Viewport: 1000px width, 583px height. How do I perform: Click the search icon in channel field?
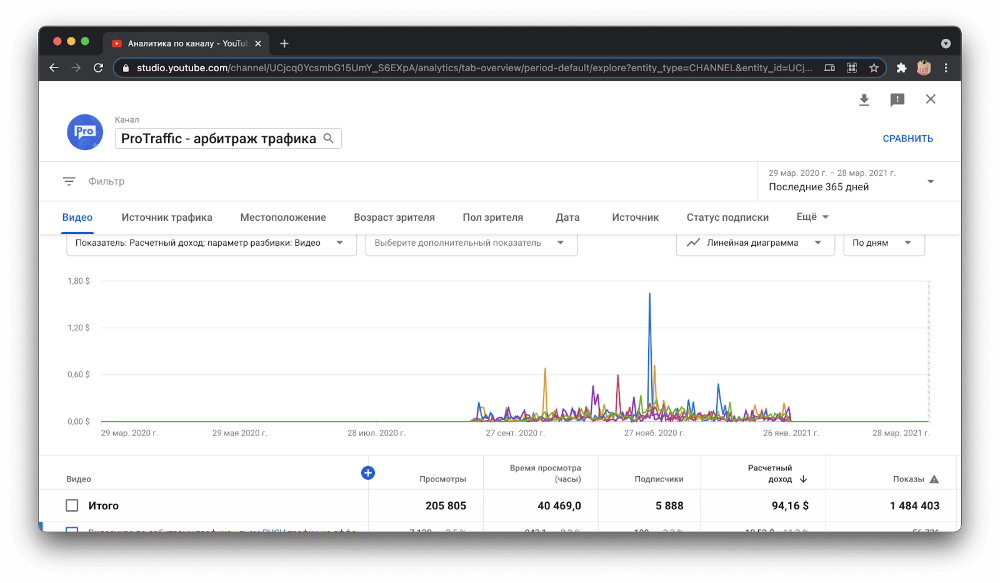(x=328, y=138)
